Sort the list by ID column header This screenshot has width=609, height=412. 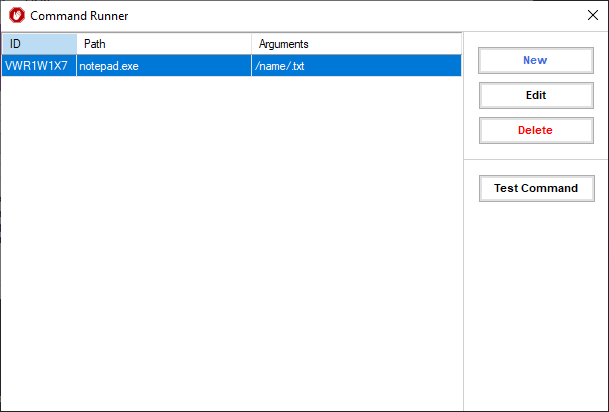39,44
